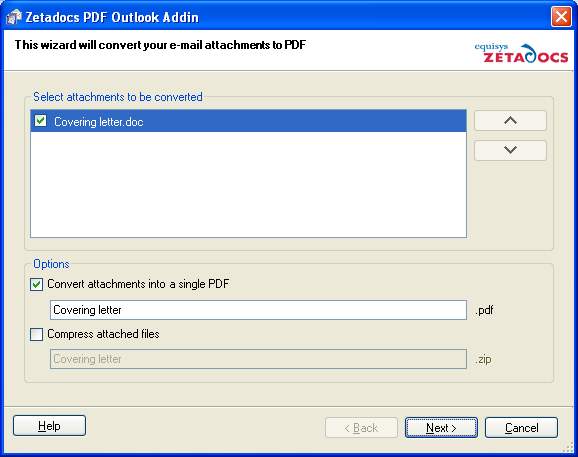The width and height of the screenshot is (578, 457).
Task: Click the equisys Zetadocs logo
Action: [521, 53]
